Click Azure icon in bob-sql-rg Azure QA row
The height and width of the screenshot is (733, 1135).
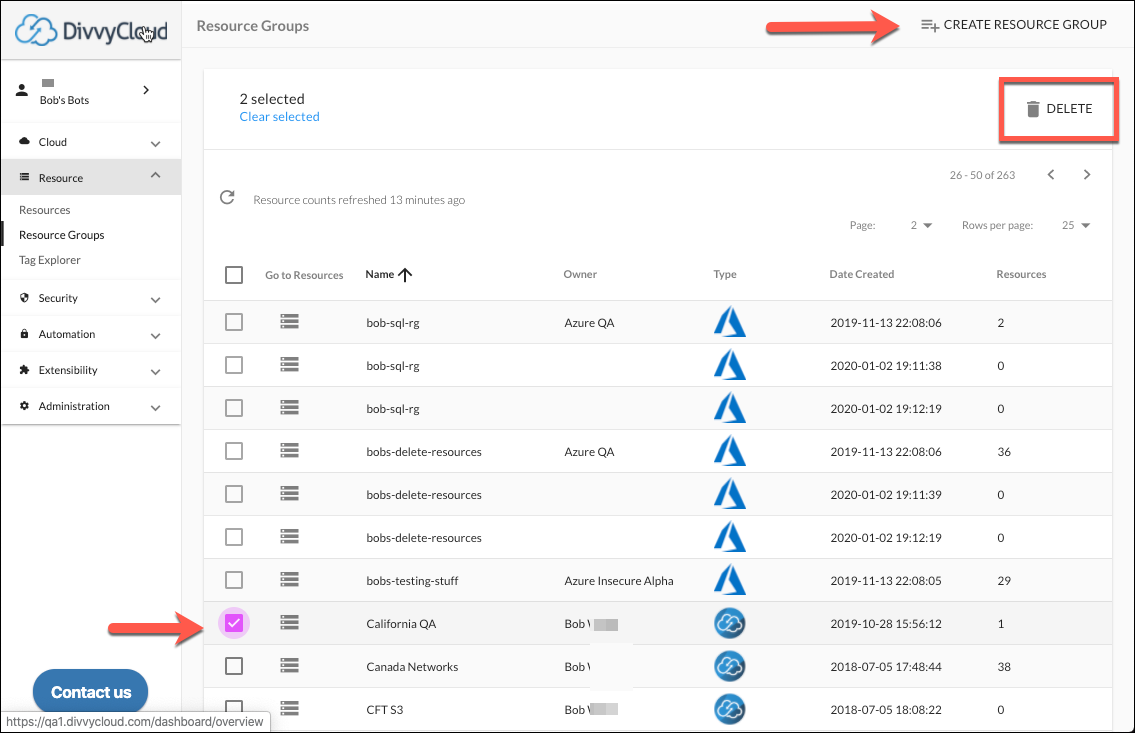[x=730, y=322]
